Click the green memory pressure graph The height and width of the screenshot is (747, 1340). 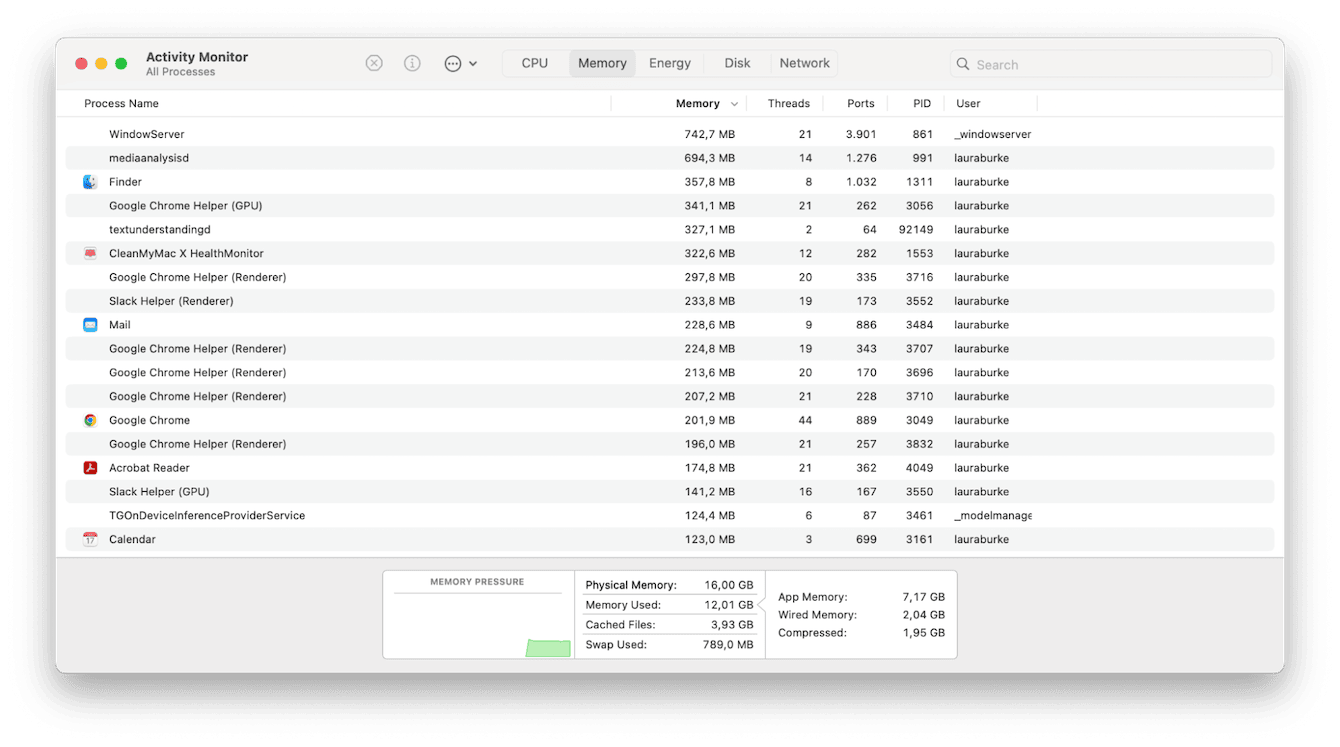click(x=548, y=649)
